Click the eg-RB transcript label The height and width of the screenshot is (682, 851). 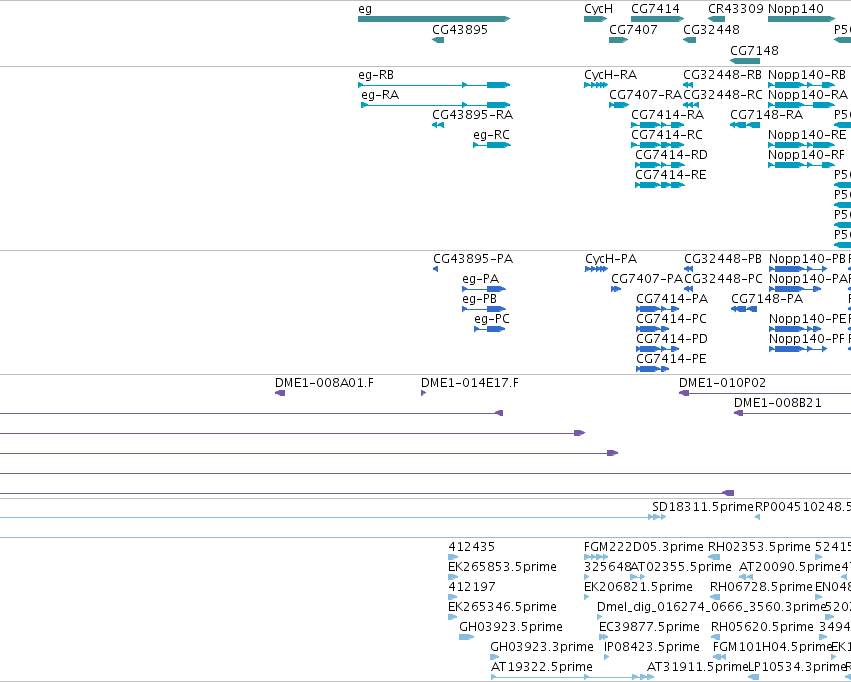coord(376,75)
